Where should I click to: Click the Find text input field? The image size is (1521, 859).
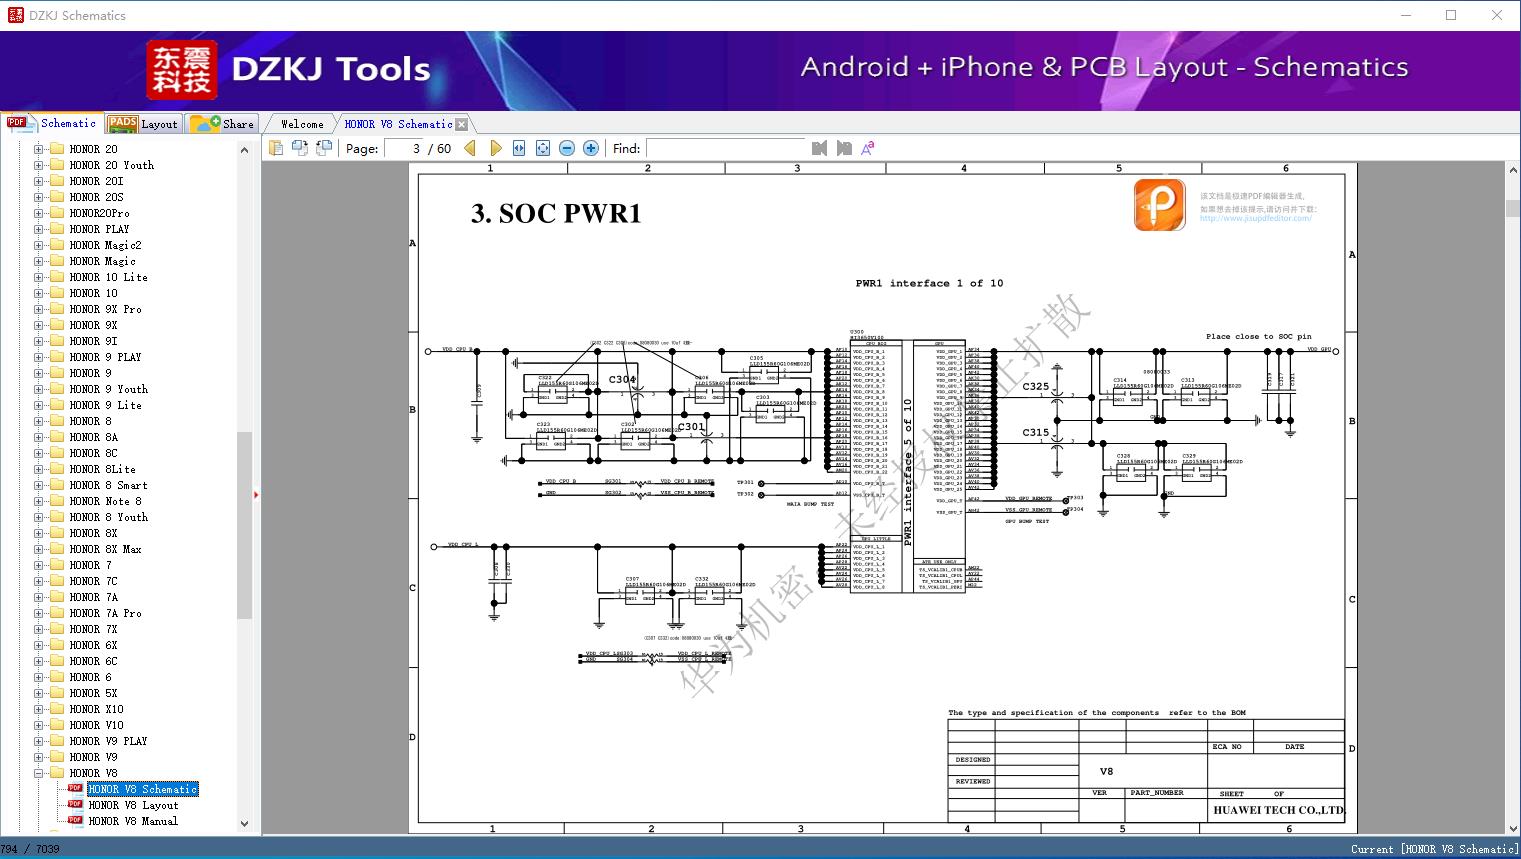[x=725, y=148]
